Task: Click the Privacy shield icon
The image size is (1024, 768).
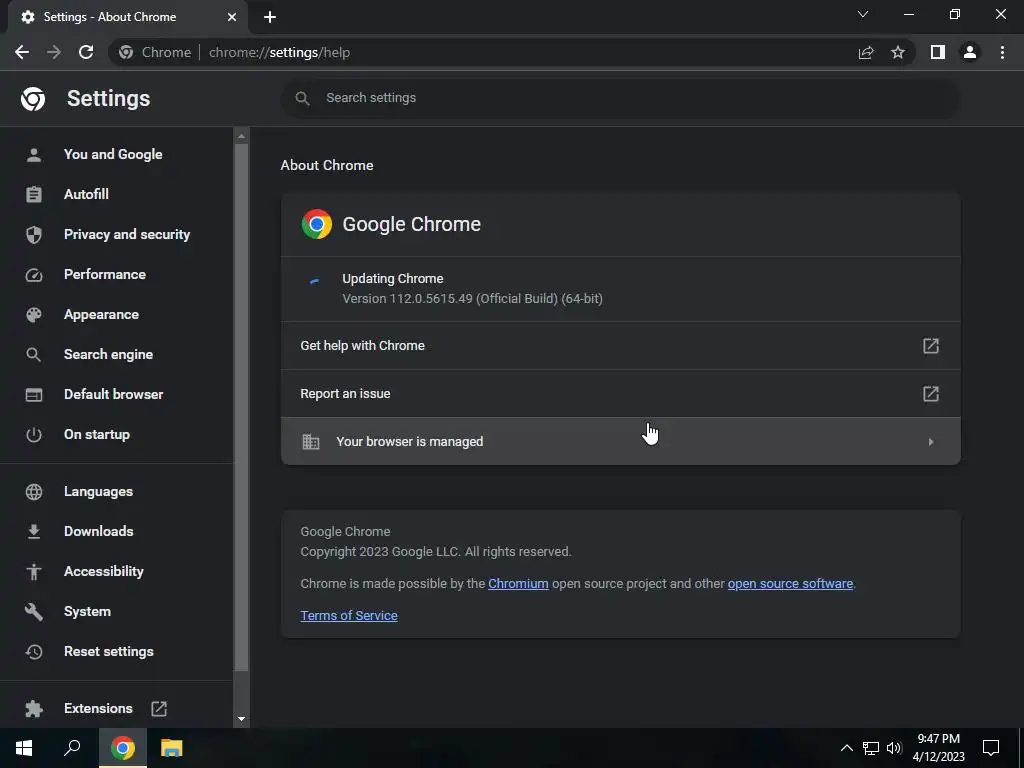Action: [33, 234]
